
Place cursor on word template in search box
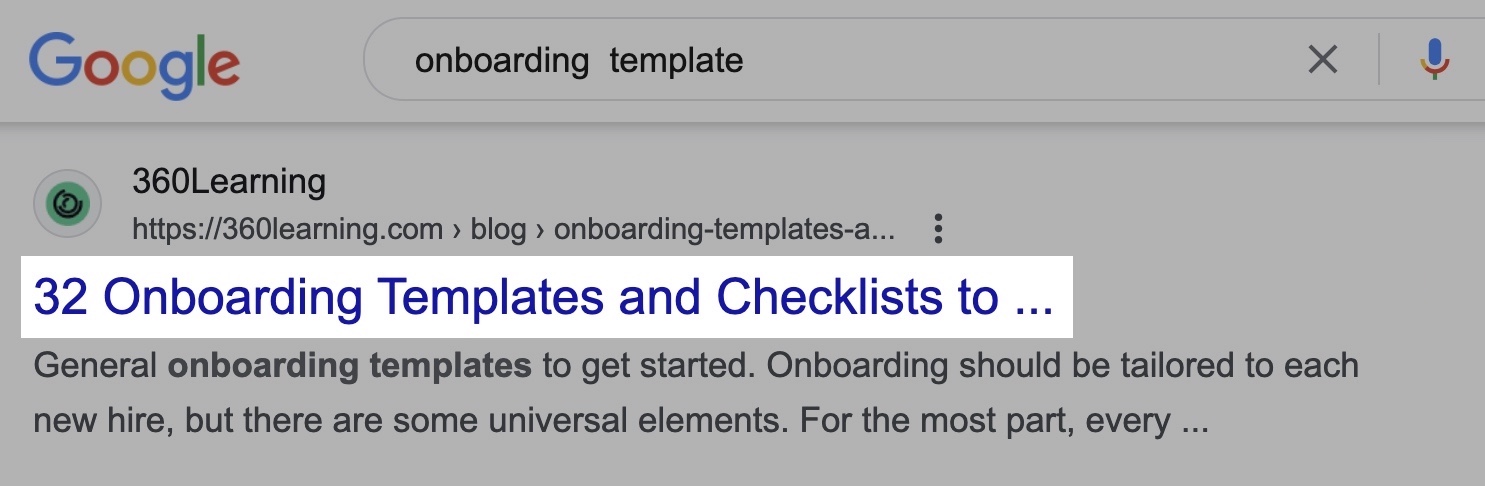tap(676, 62)
